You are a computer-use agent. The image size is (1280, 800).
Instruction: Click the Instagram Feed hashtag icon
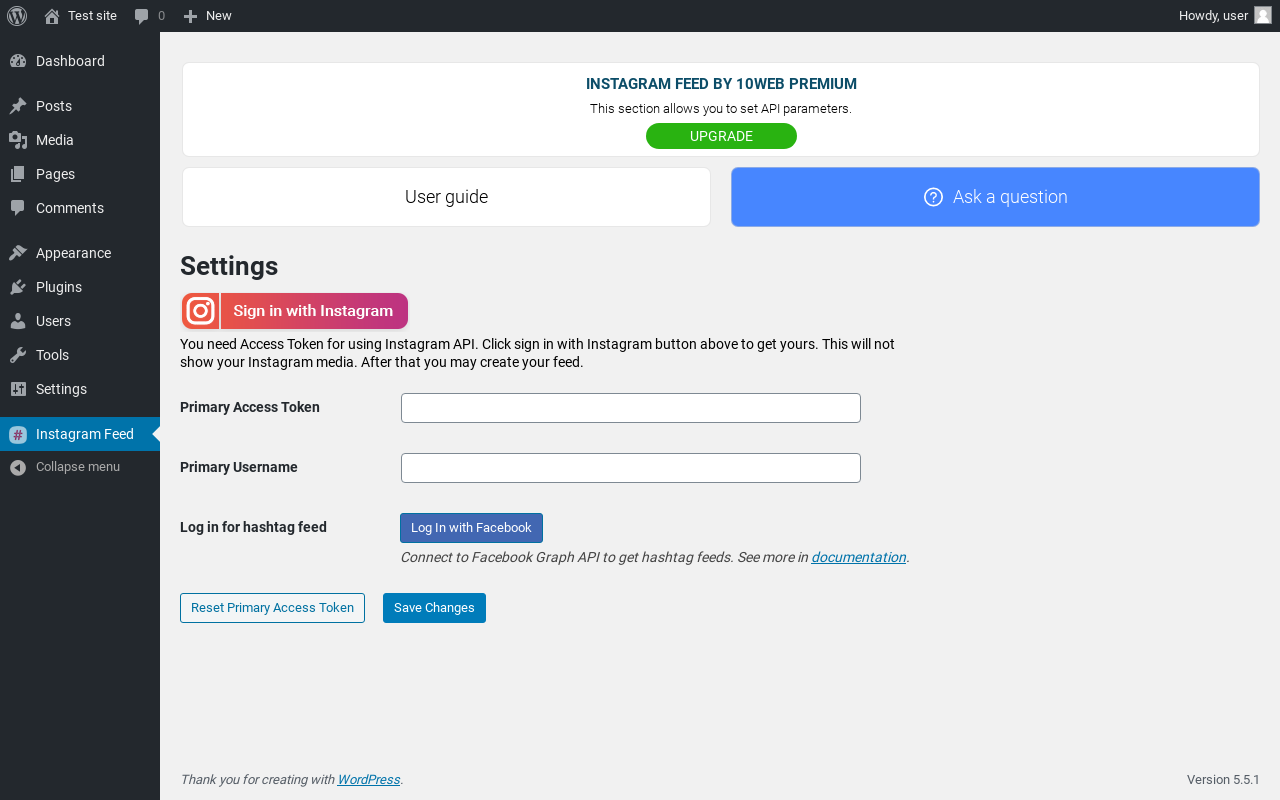[18, 434]
